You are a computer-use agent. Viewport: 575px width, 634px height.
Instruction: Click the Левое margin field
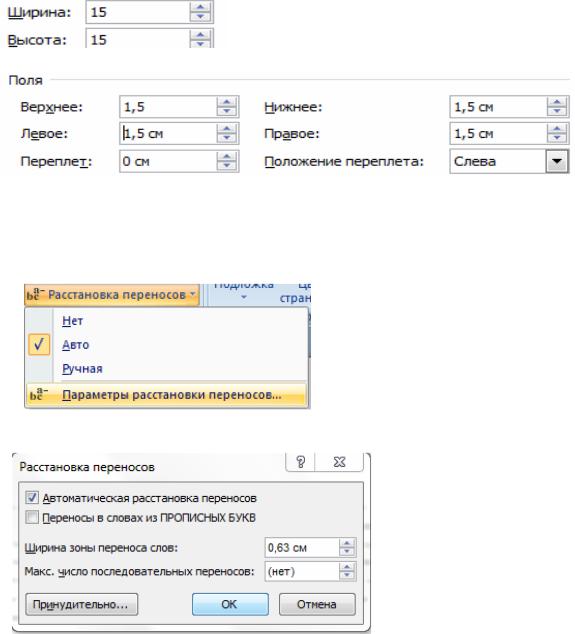[x=179, y=133]
